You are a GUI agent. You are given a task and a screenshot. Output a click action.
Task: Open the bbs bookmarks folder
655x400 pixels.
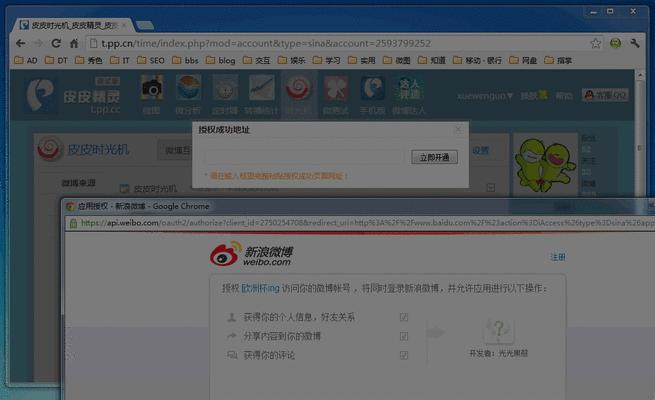coord(185,61)
